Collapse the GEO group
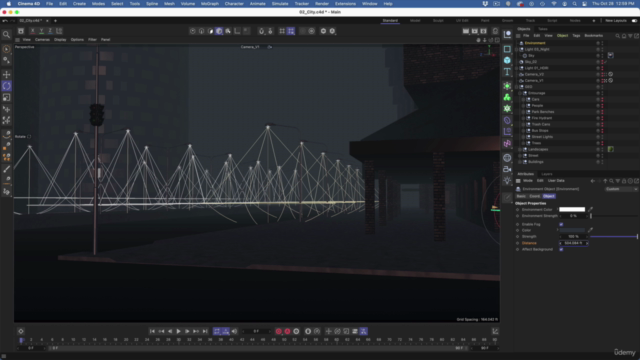 [517, 87]
